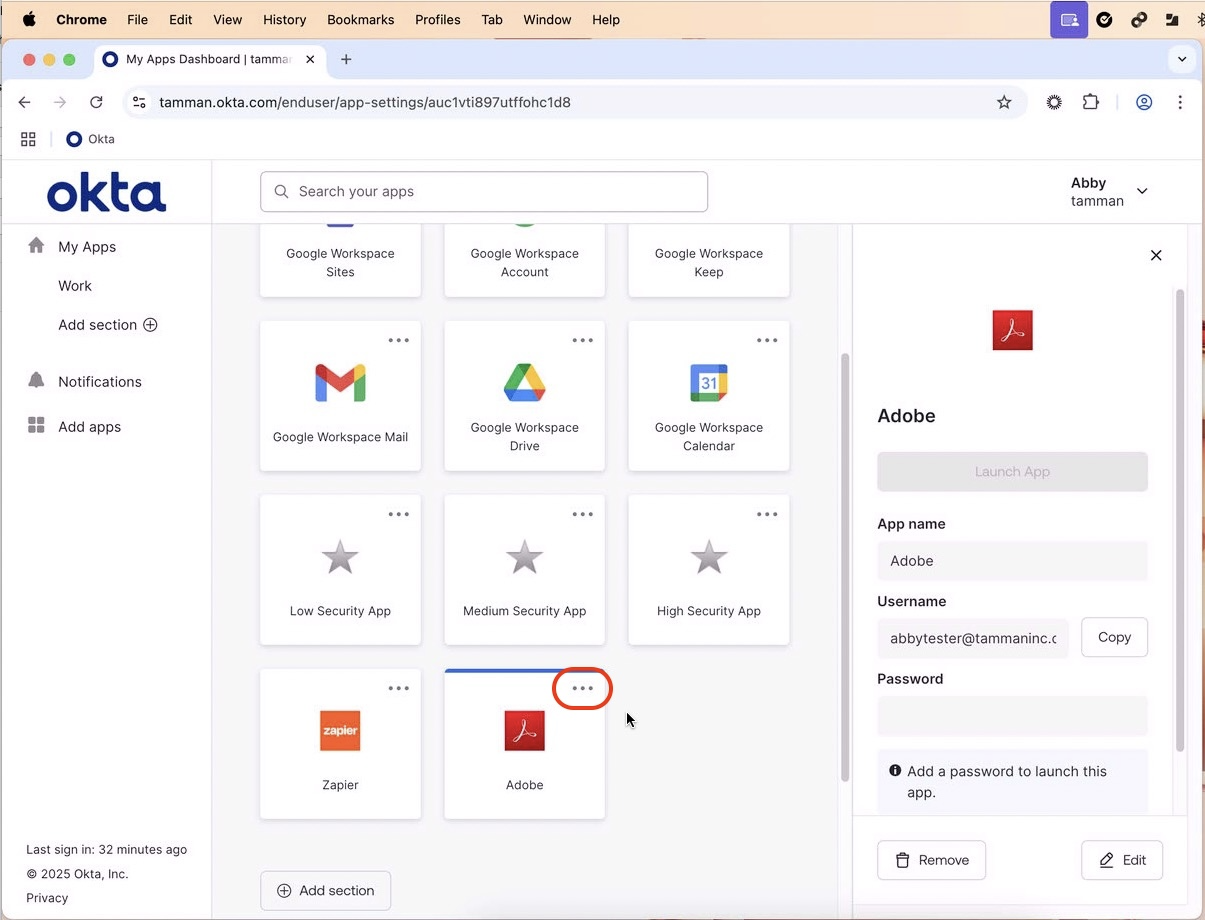Screen dimensions: 1205x920
Task: Open the Google Workspace Sites tile
Action: click(340, 260)
